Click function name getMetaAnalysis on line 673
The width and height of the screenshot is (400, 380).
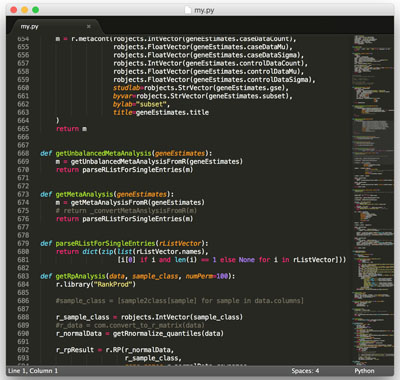tap(85, 194)
